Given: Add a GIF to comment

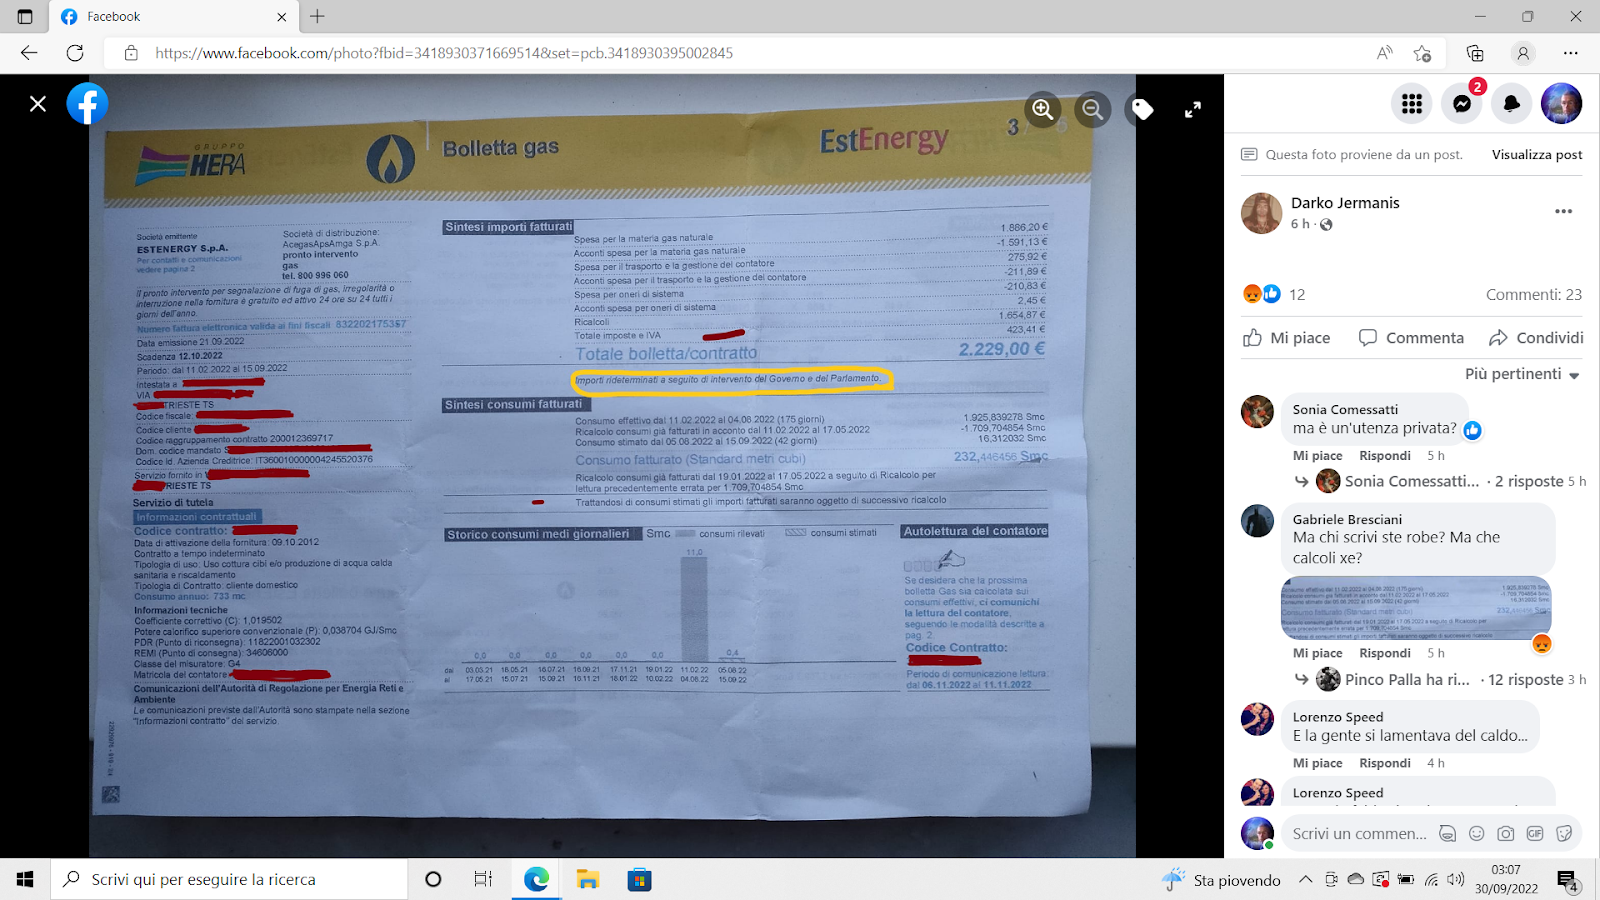Looking at the screenshot, I should point(1535,833).
